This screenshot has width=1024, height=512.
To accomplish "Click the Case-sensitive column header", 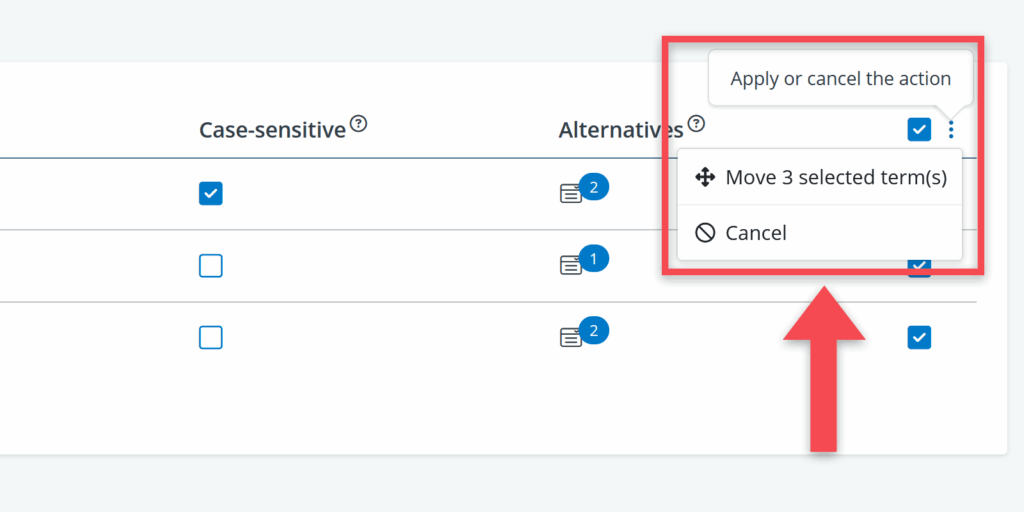I will point(272,130).
